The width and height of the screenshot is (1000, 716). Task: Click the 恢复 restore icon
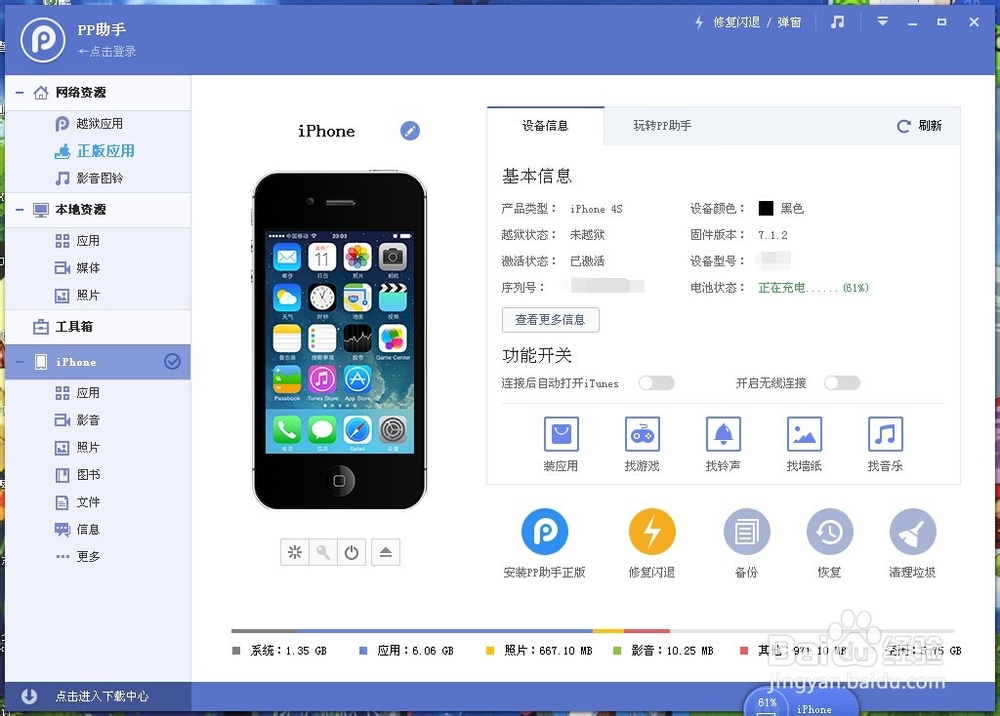click(x=830, y=531)
